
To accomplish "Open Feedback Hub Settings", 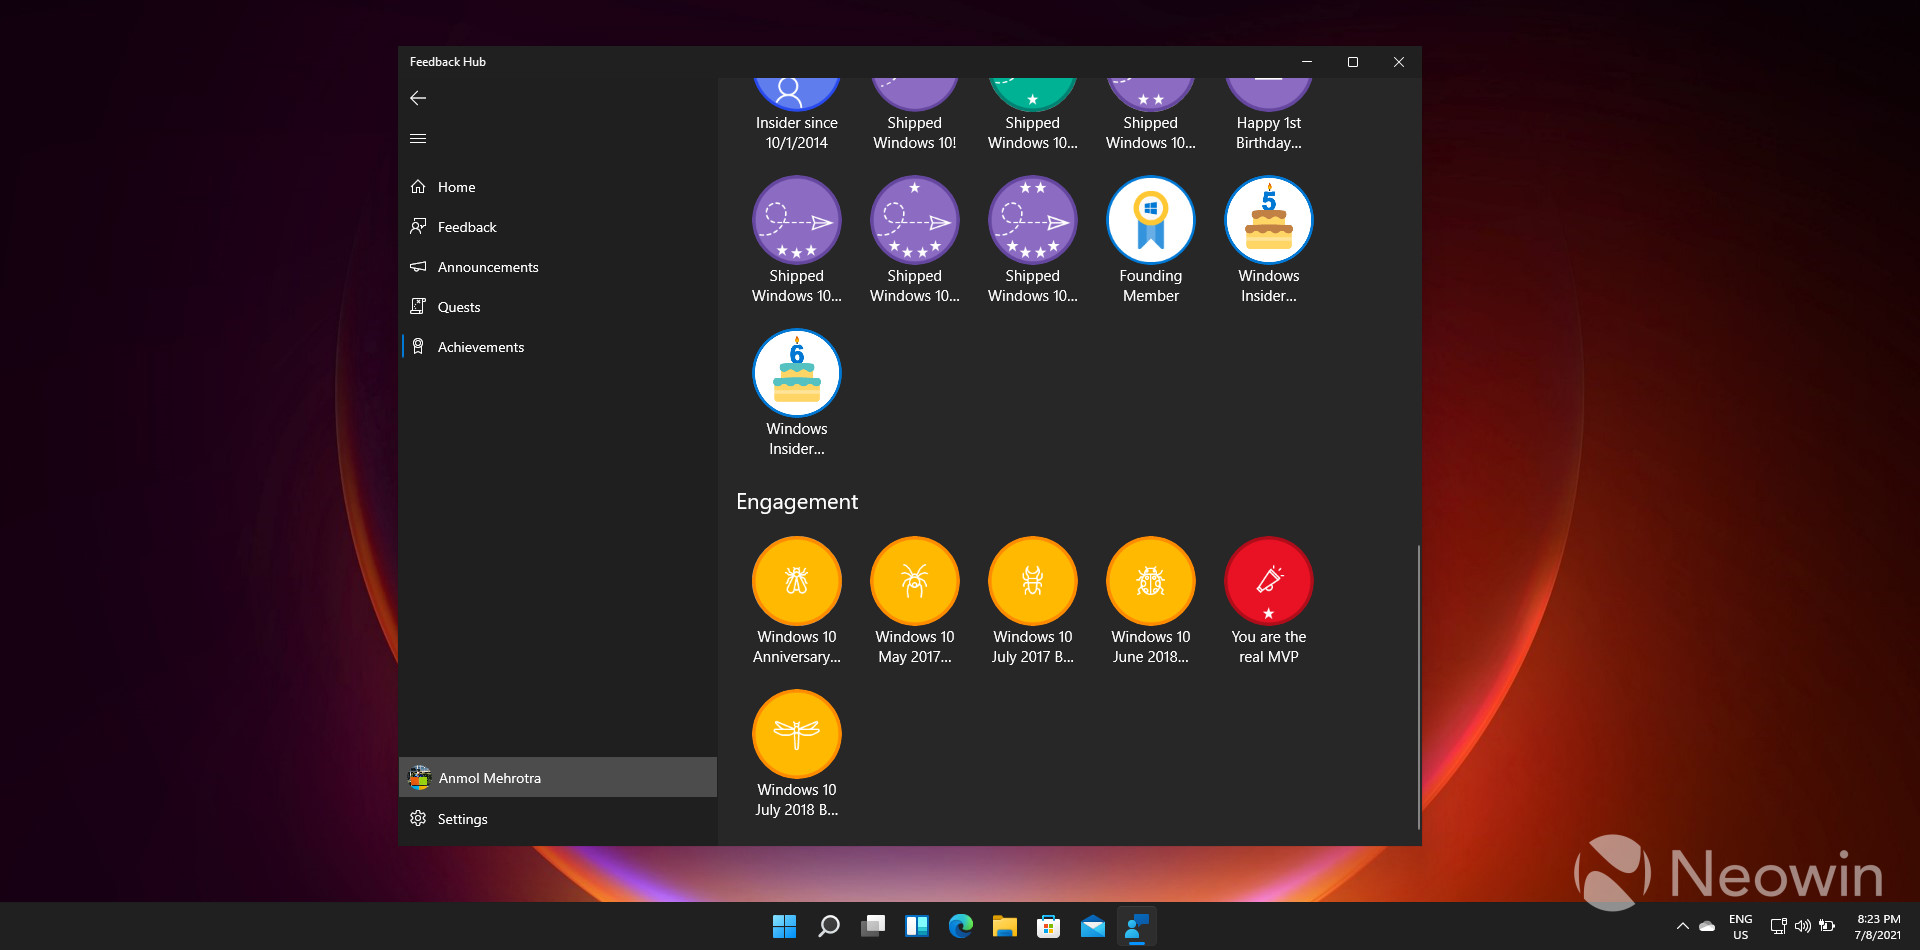I will pos(558,819).
